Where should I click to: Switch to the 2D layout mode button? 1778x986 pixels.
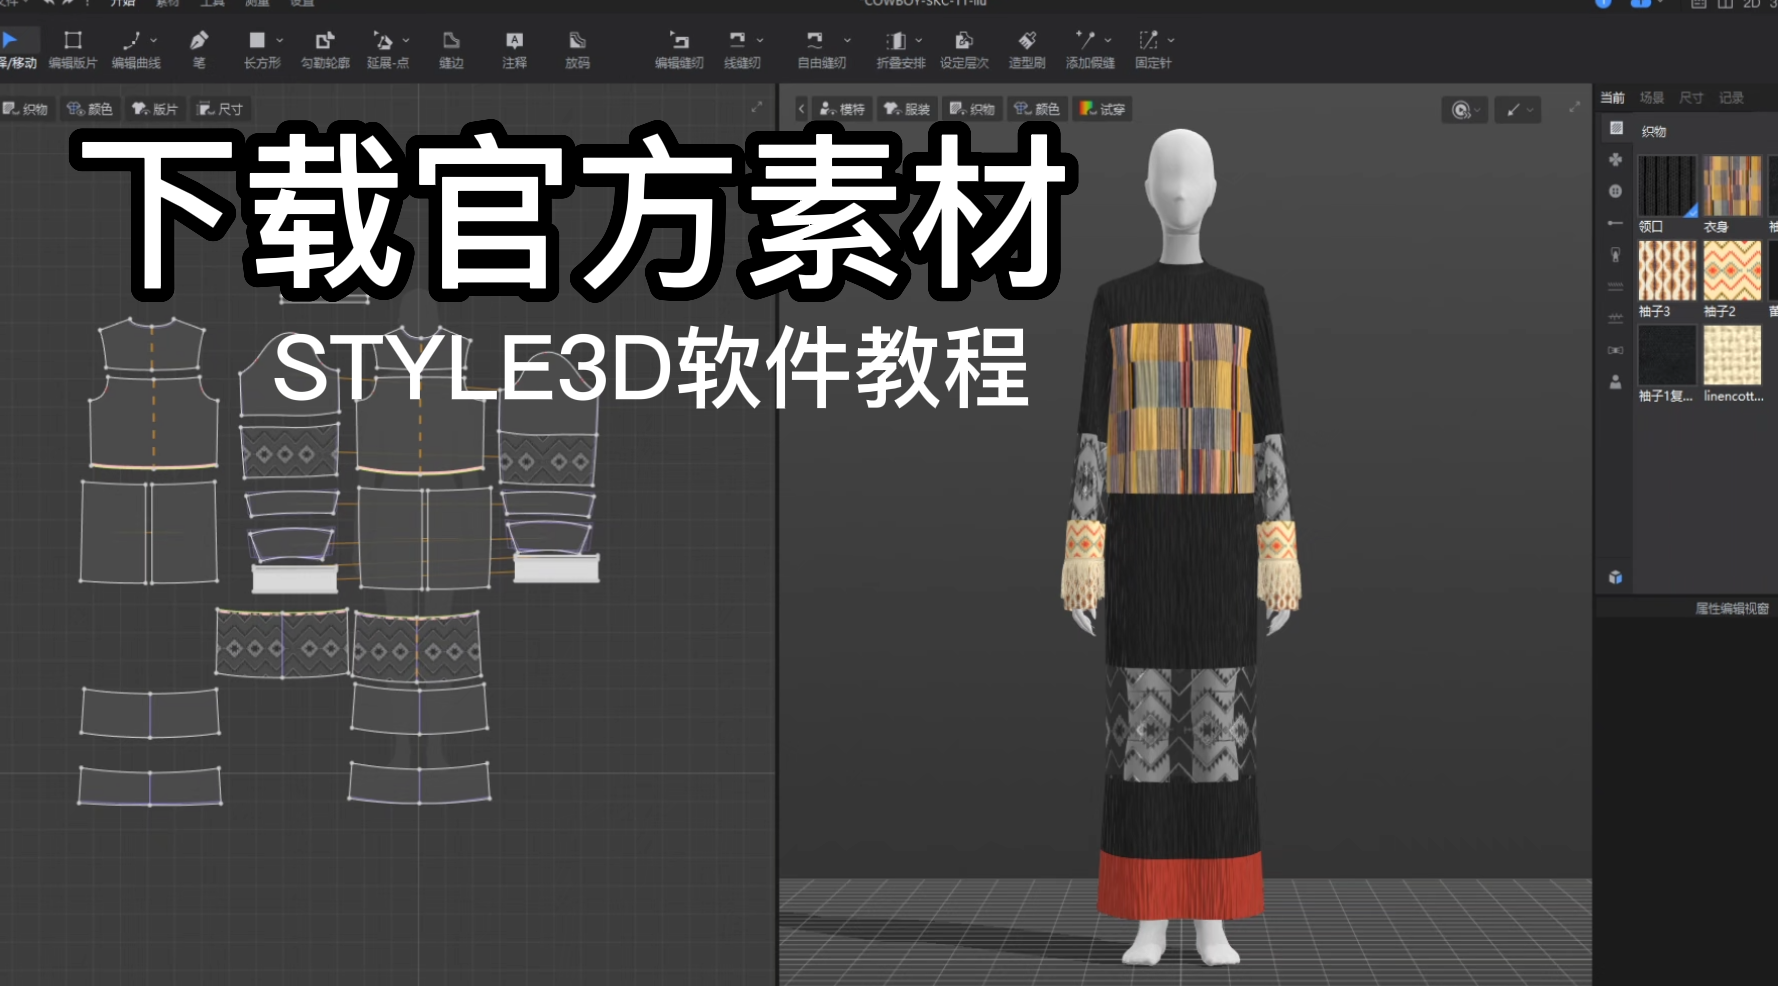[1751, 4]
